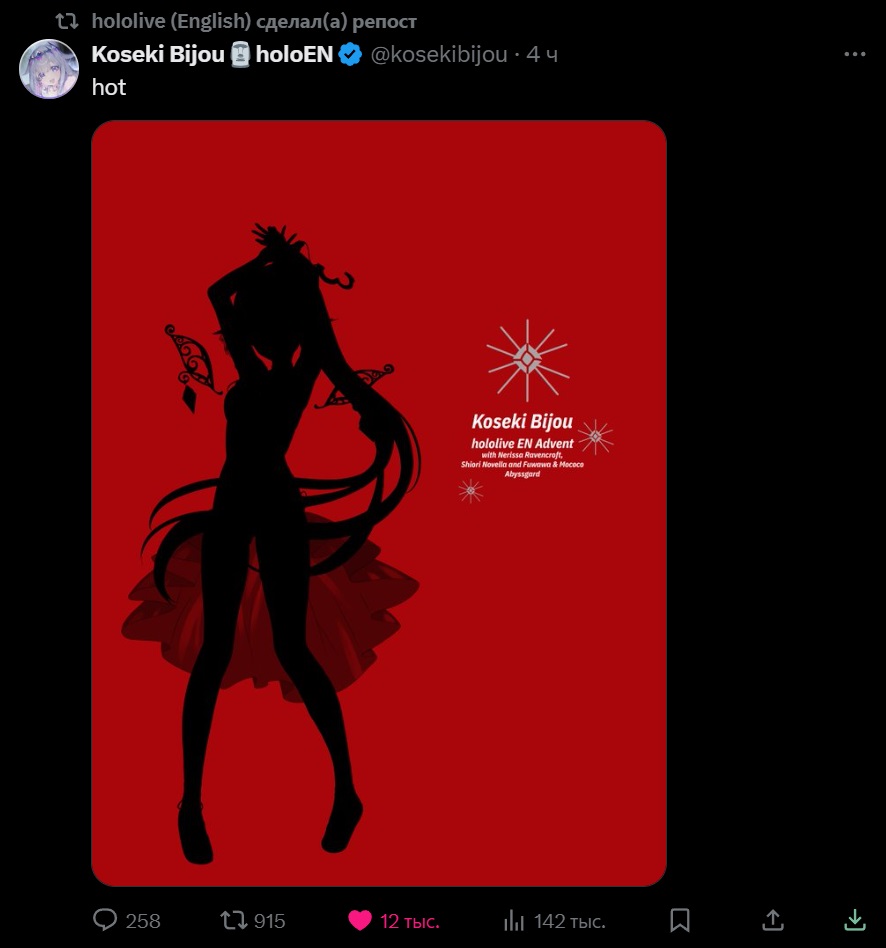Image resolution: width=886 pixels, height=948 pixels.
Task: Enlarge the red silhouette image
Action: [x=379, y=503]
